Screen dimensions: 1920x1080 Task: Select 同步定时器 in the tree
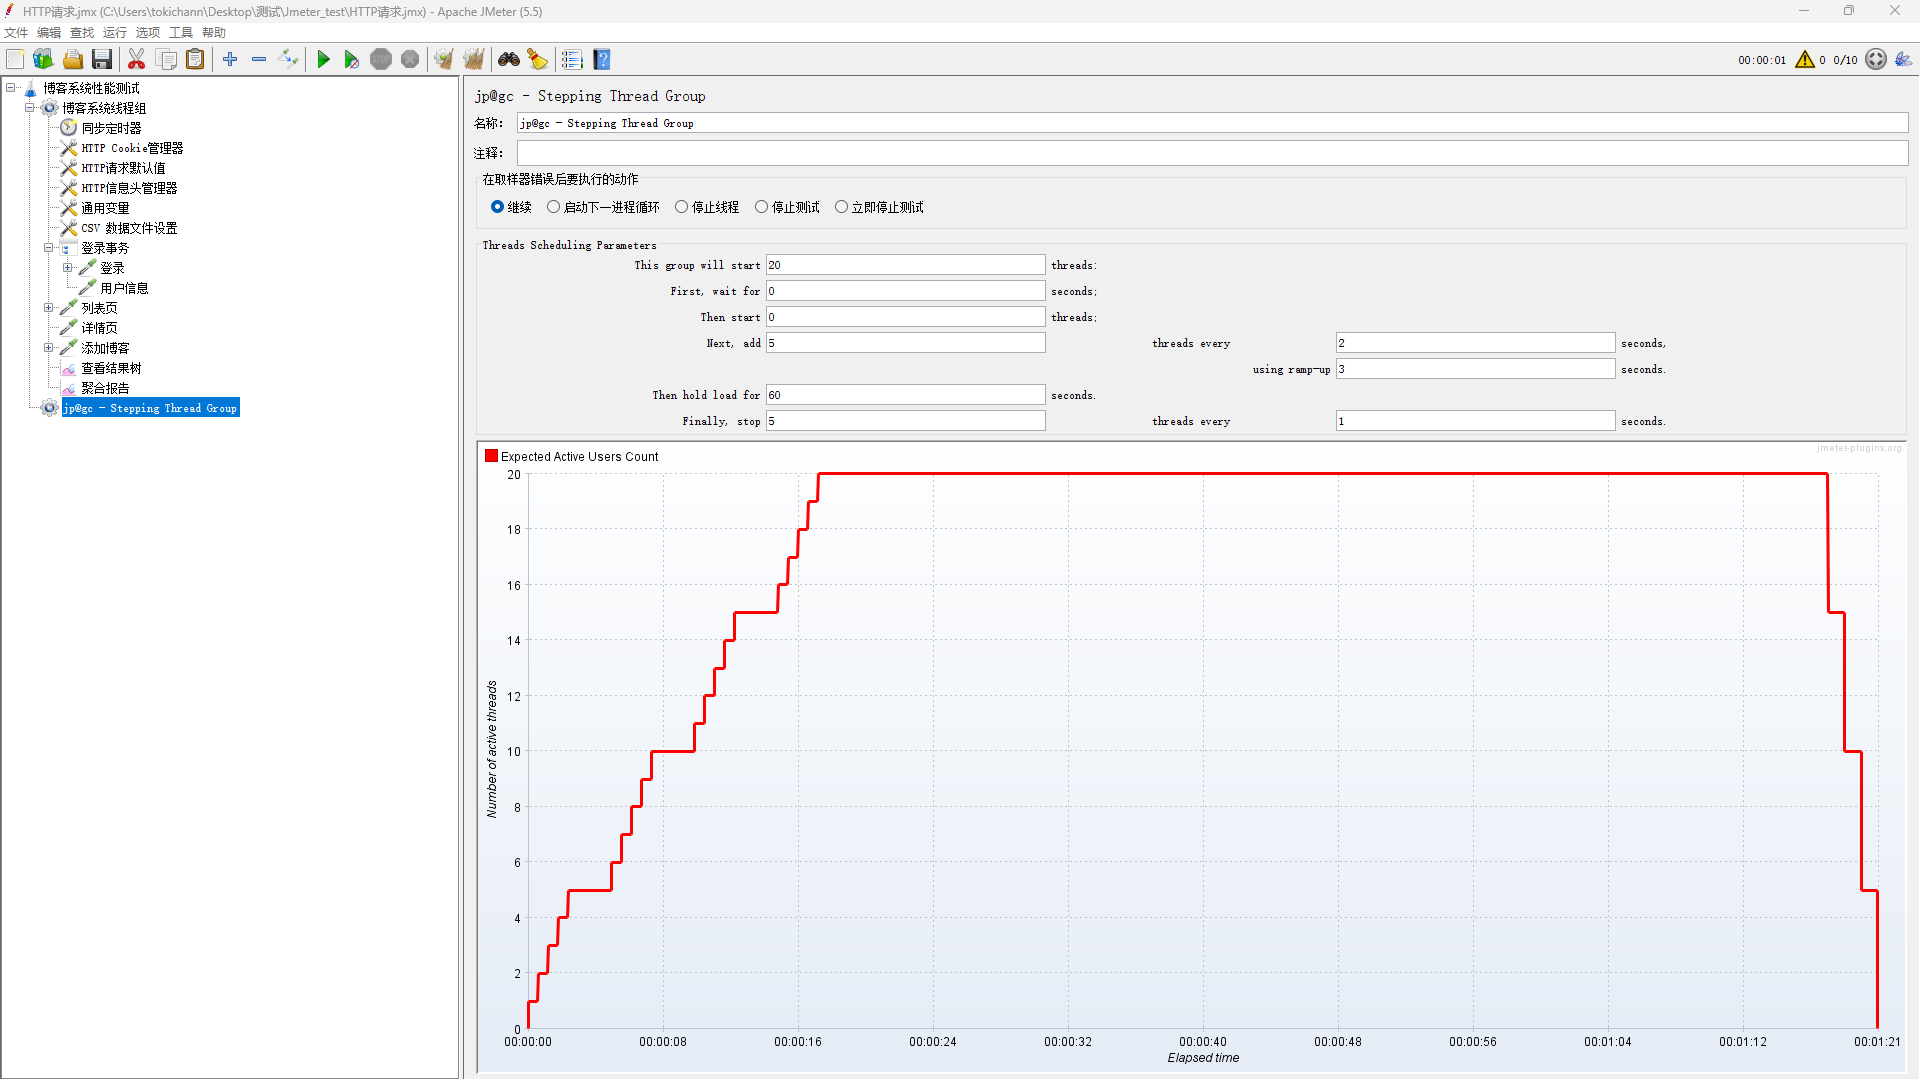(111, 128)
